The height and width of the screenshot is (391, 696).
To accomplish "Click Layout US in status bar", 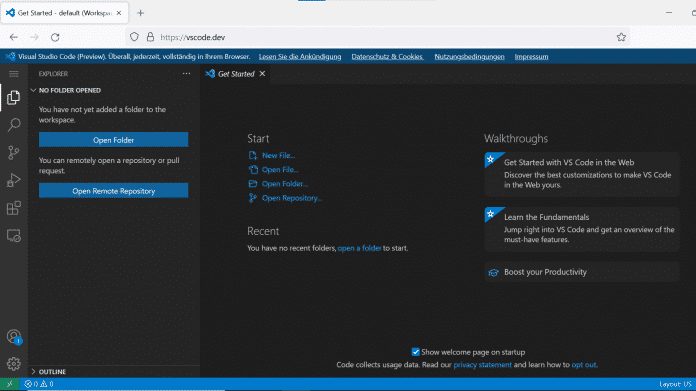I will [x=675, y=384].
